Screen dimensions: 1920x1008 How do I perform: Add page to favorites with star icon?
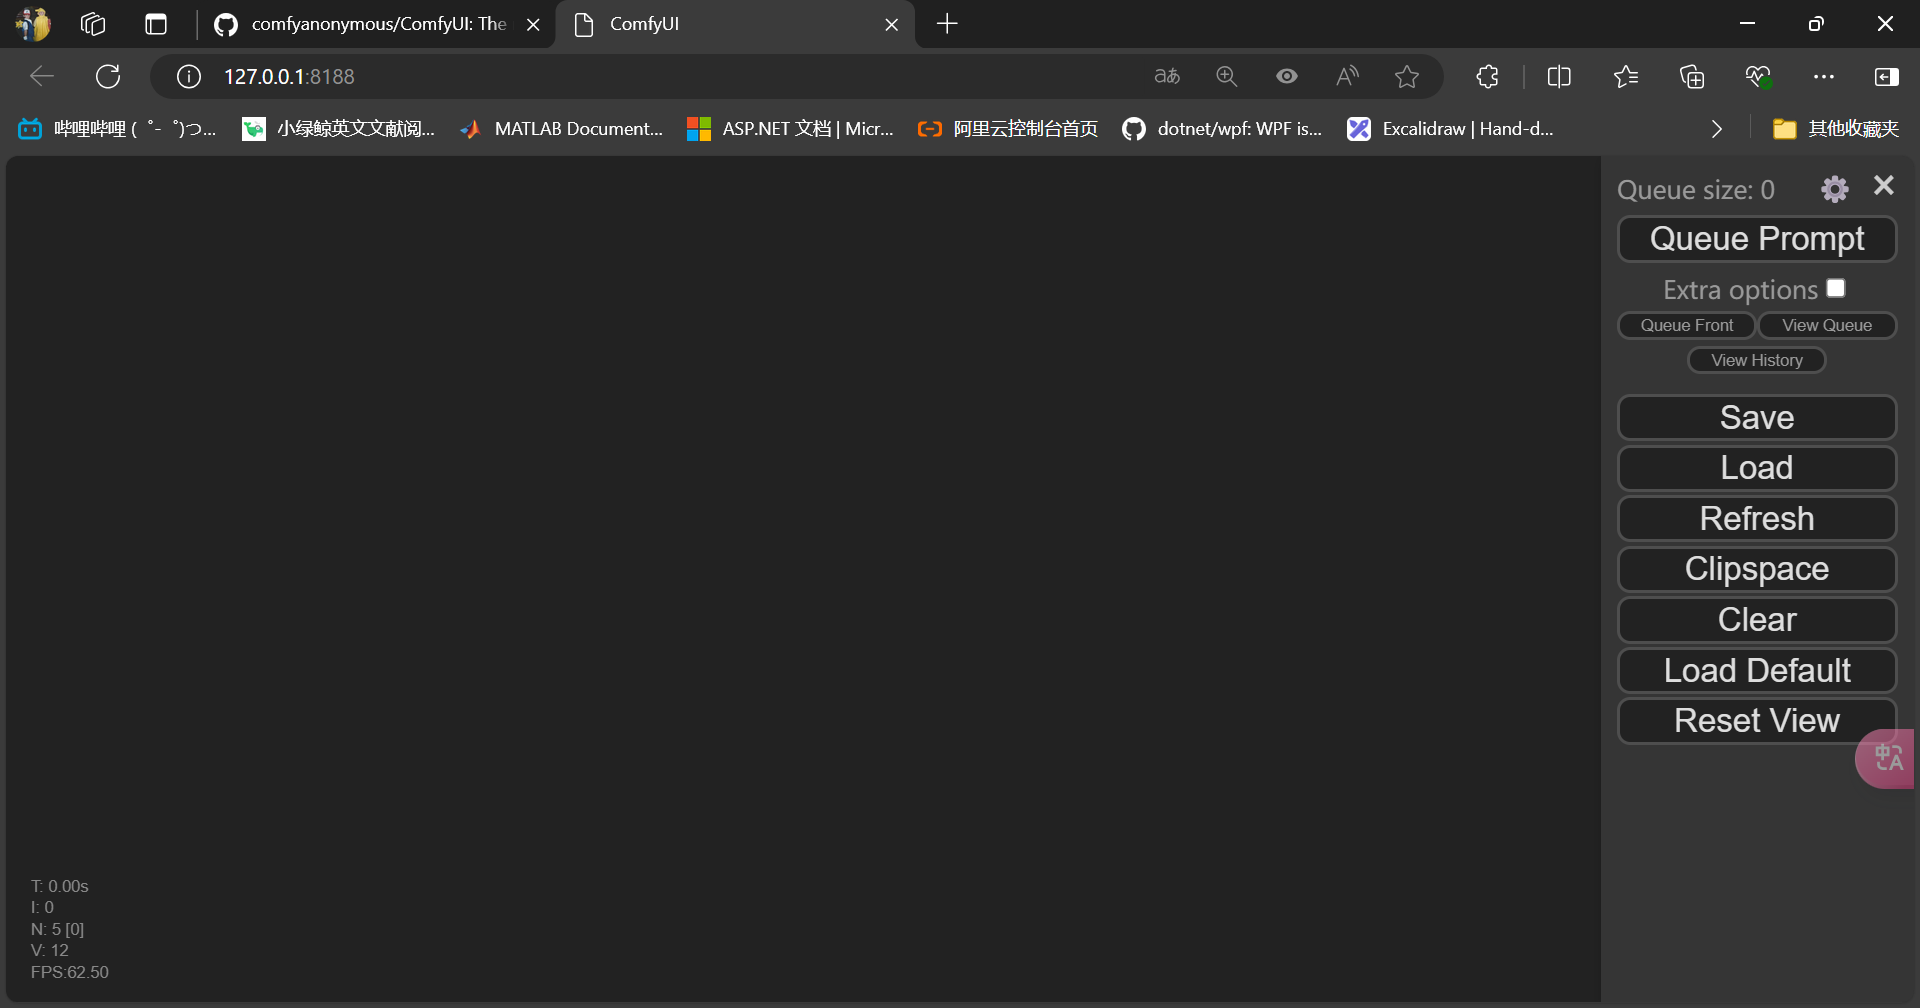click(1407, 76)
